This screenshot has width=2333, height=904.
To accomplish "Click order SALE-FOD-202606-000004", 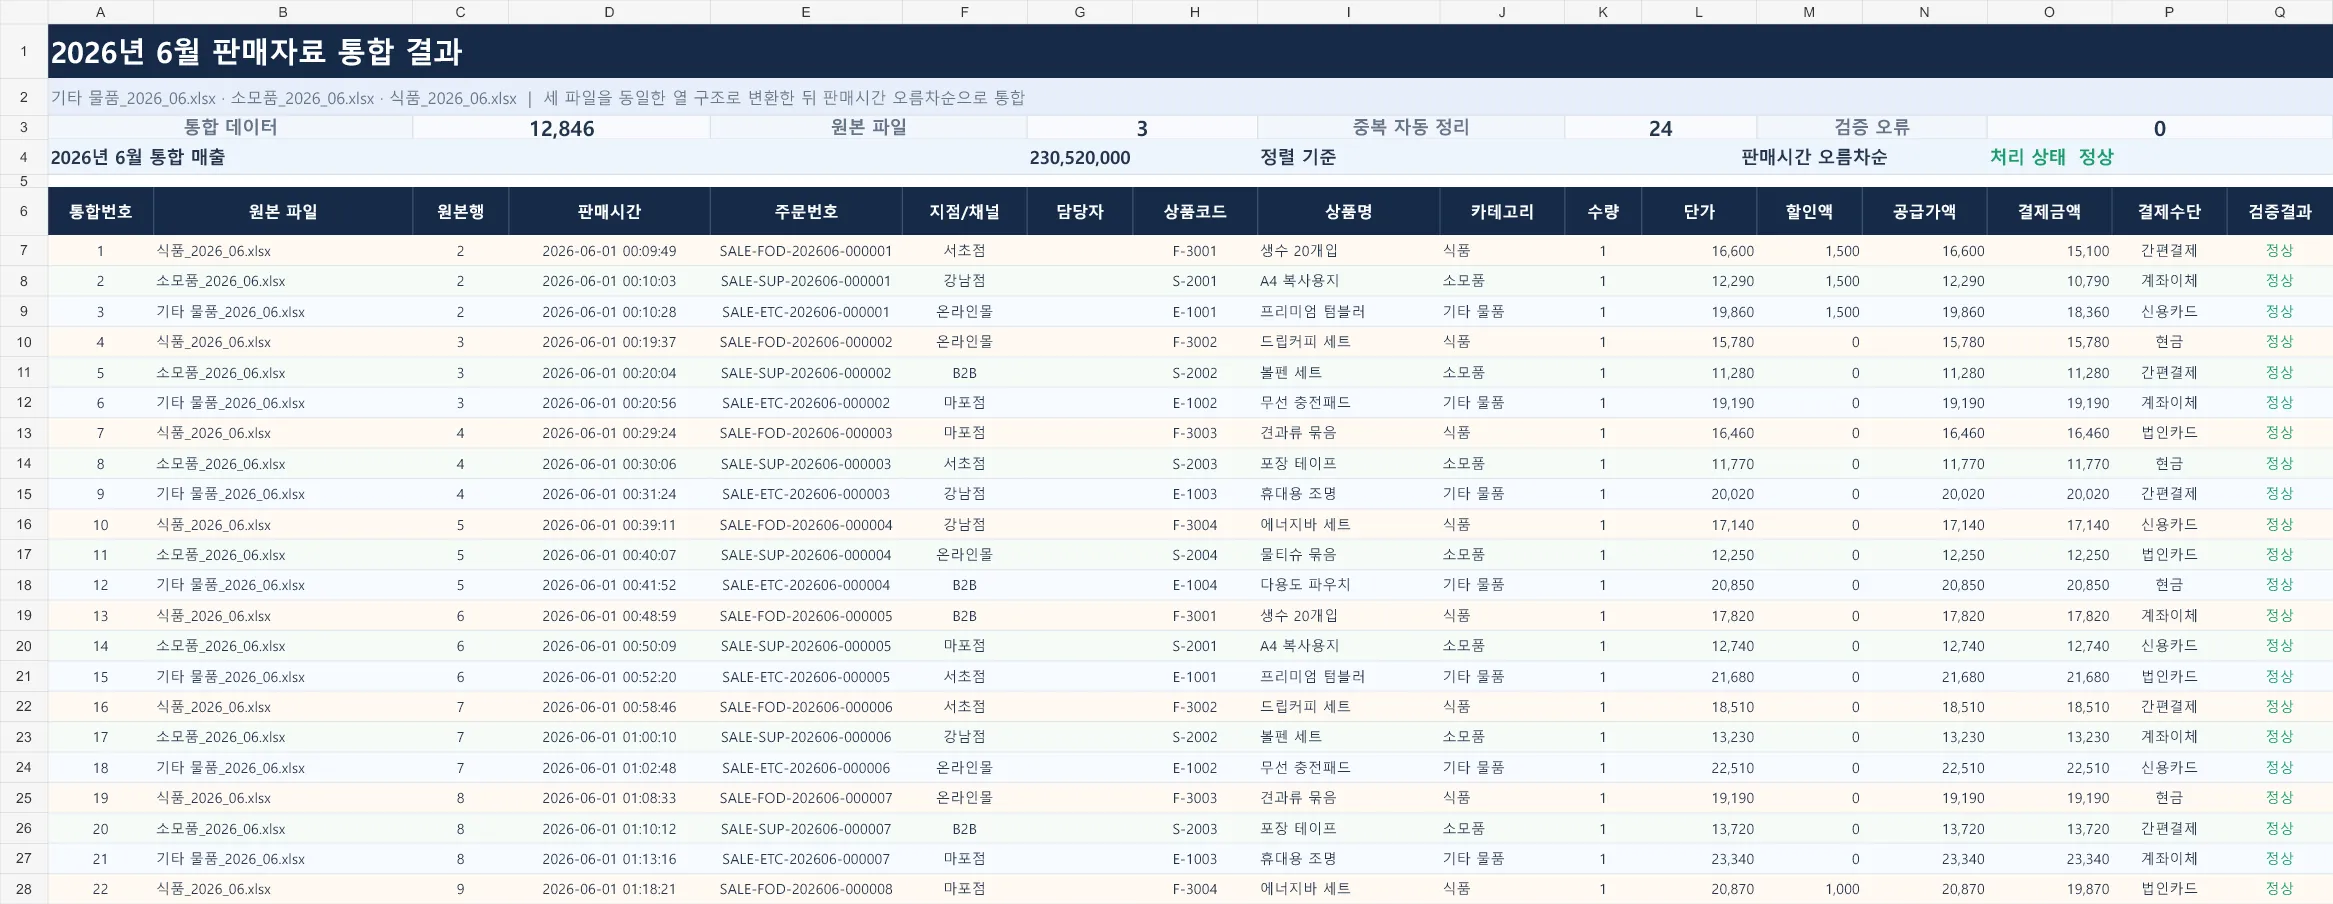I will 806,525.
